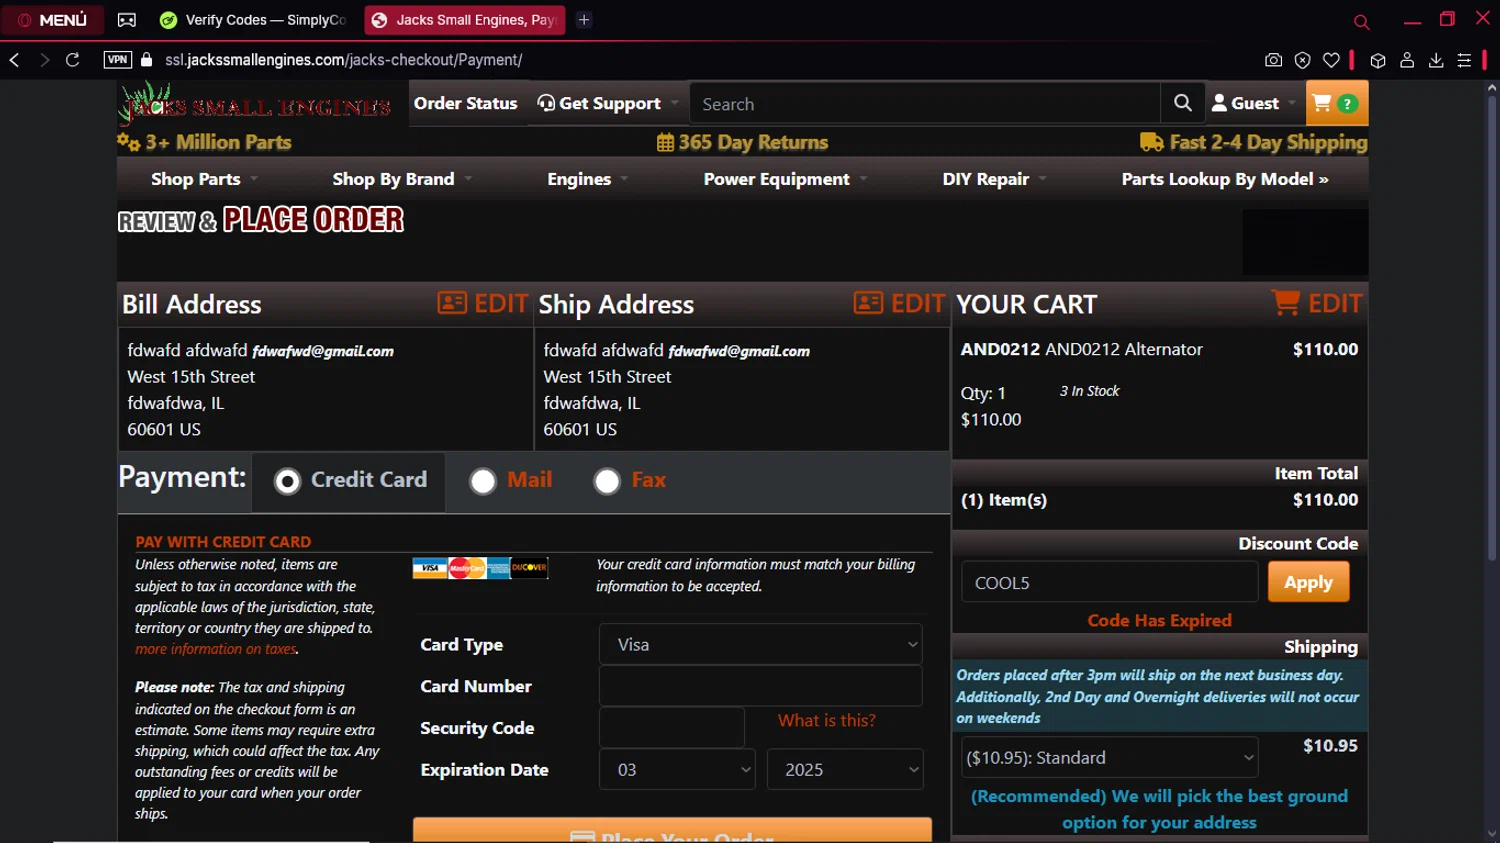Image resolution: width=1500 pixels, height=843 pixels.
Task: Select the Jacks Small Engines tab
Action: (x=465, y=20)
